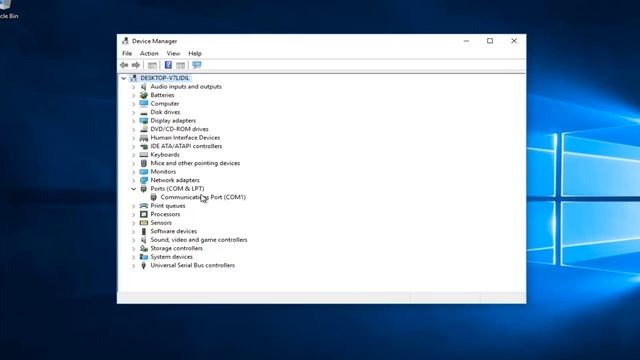The width and height of the screenshot is (640, 360).
Task: Click the Storage controllers icon
Action: coord(144,248)
